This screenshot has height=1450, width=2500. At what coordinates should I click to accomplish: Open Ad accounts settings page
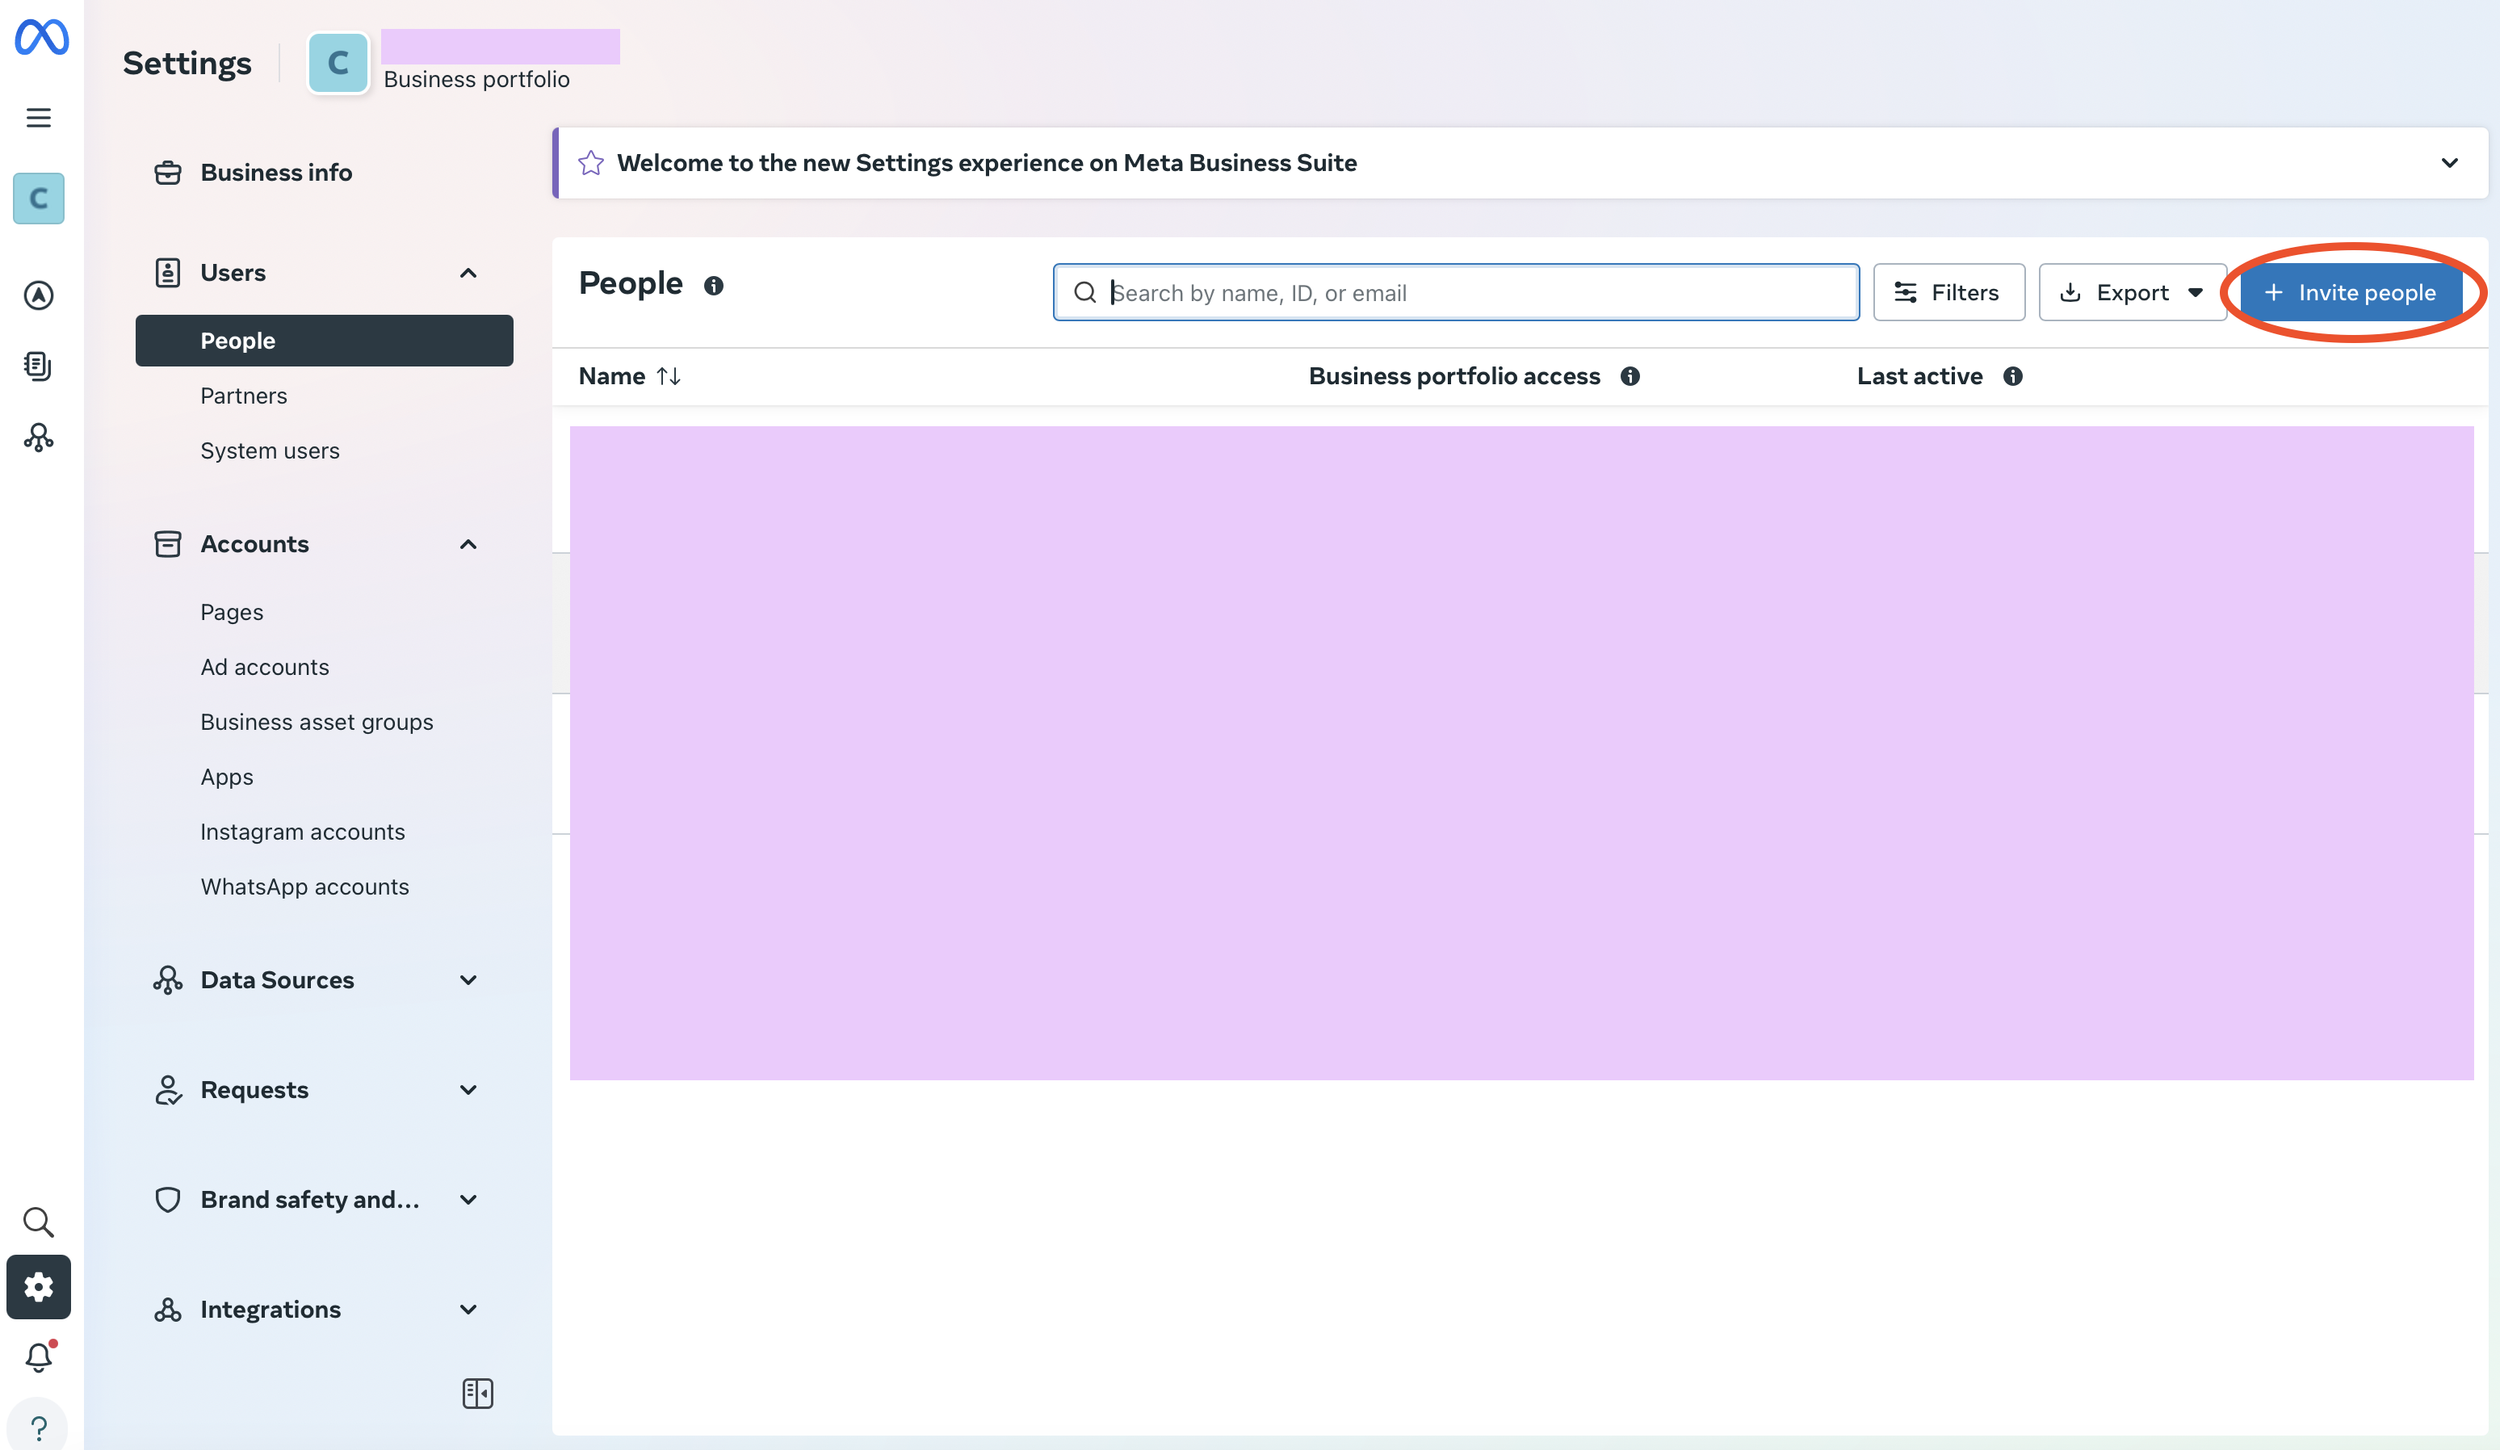pos(264,667)
